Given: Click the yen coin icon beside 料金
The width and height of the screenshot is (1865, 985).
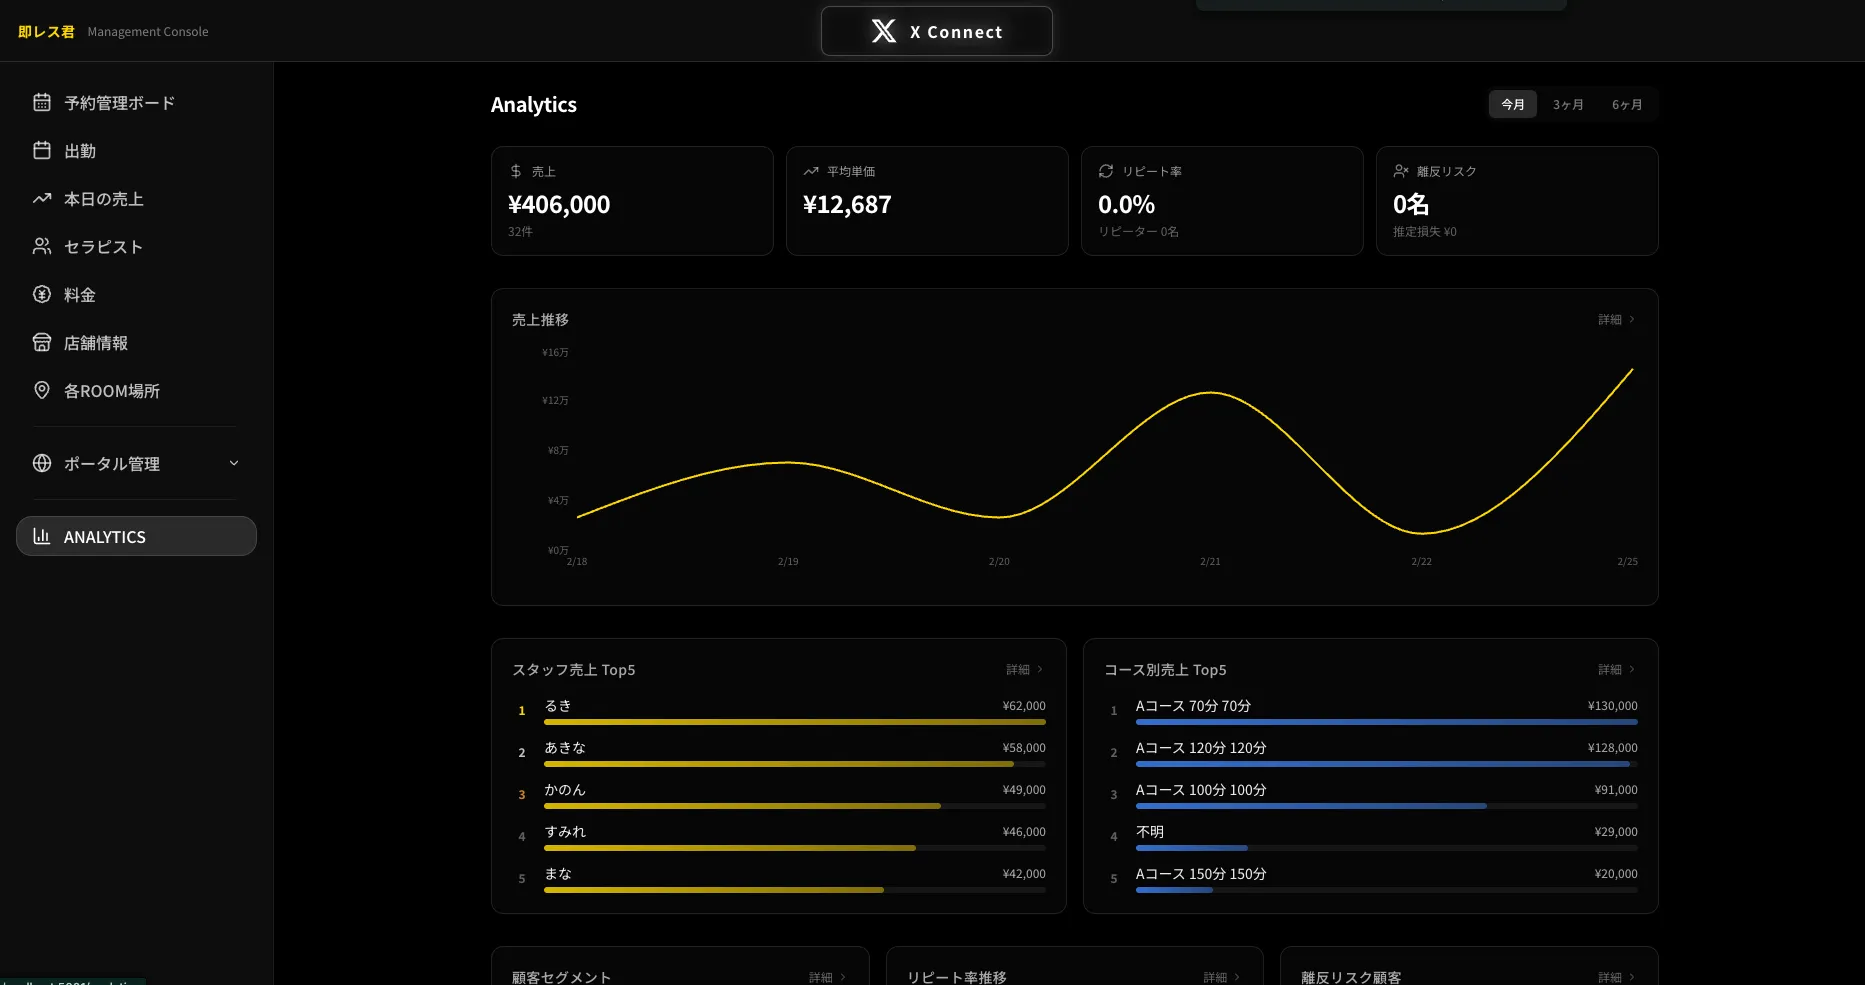Looking at the screenshot, I should pos(42,294).
